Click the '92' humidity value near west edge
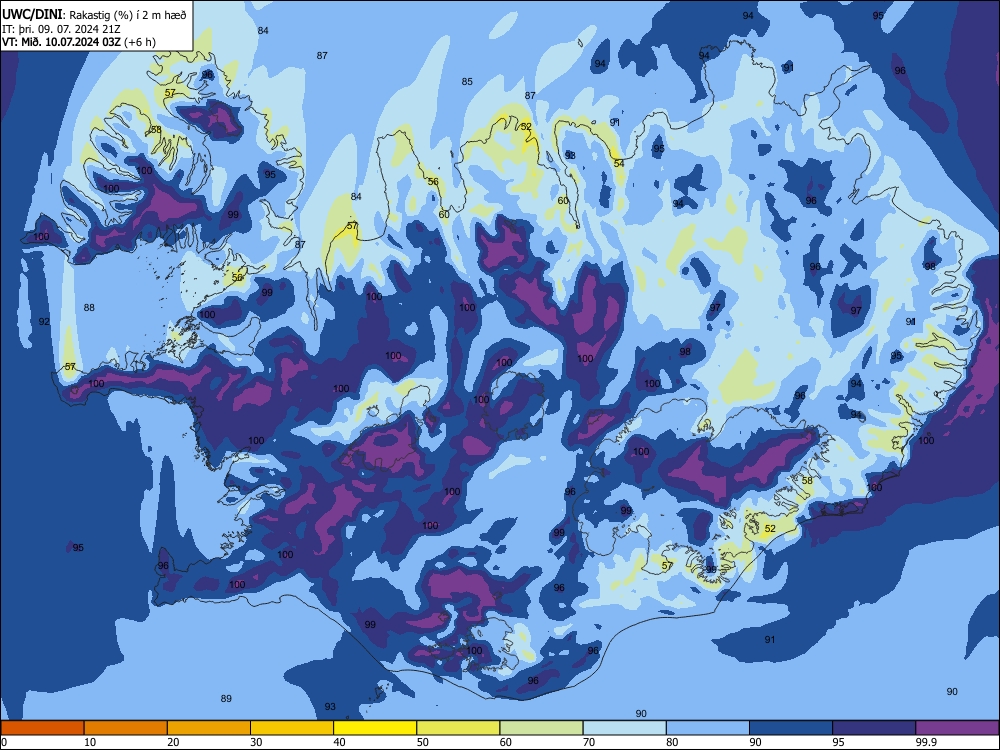The width and height of the screenshot is (1000, 750). tap(44, 321)
